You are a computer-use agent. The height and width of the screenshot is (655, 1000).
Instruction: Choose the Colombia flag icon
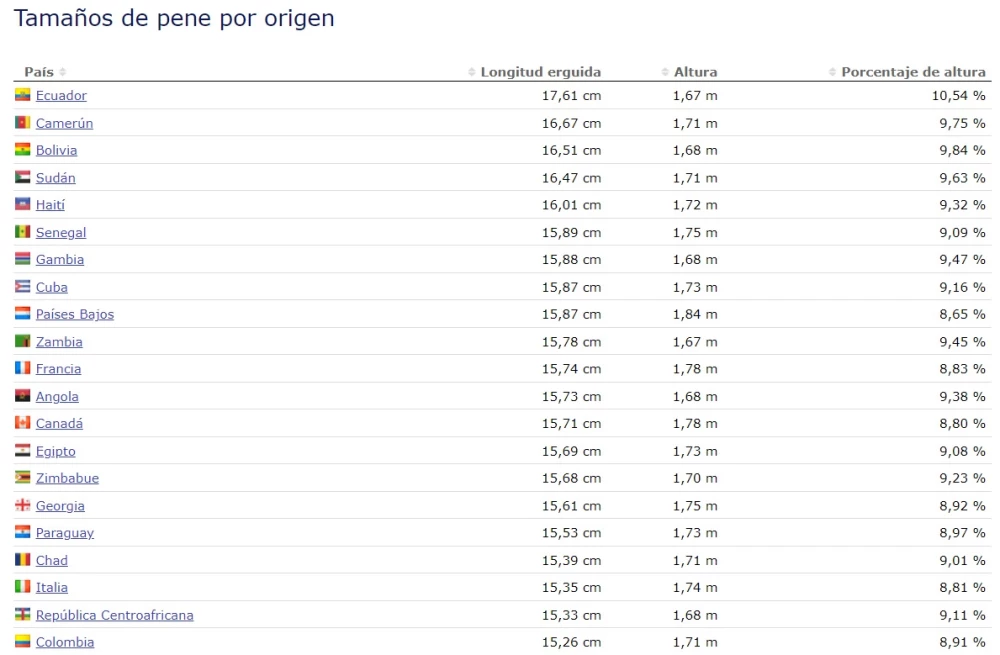(x=22, y=642)
